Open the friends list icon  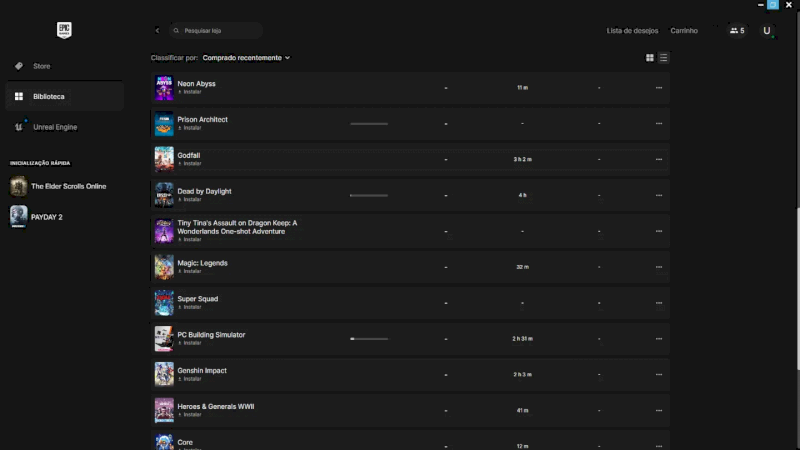737,31
